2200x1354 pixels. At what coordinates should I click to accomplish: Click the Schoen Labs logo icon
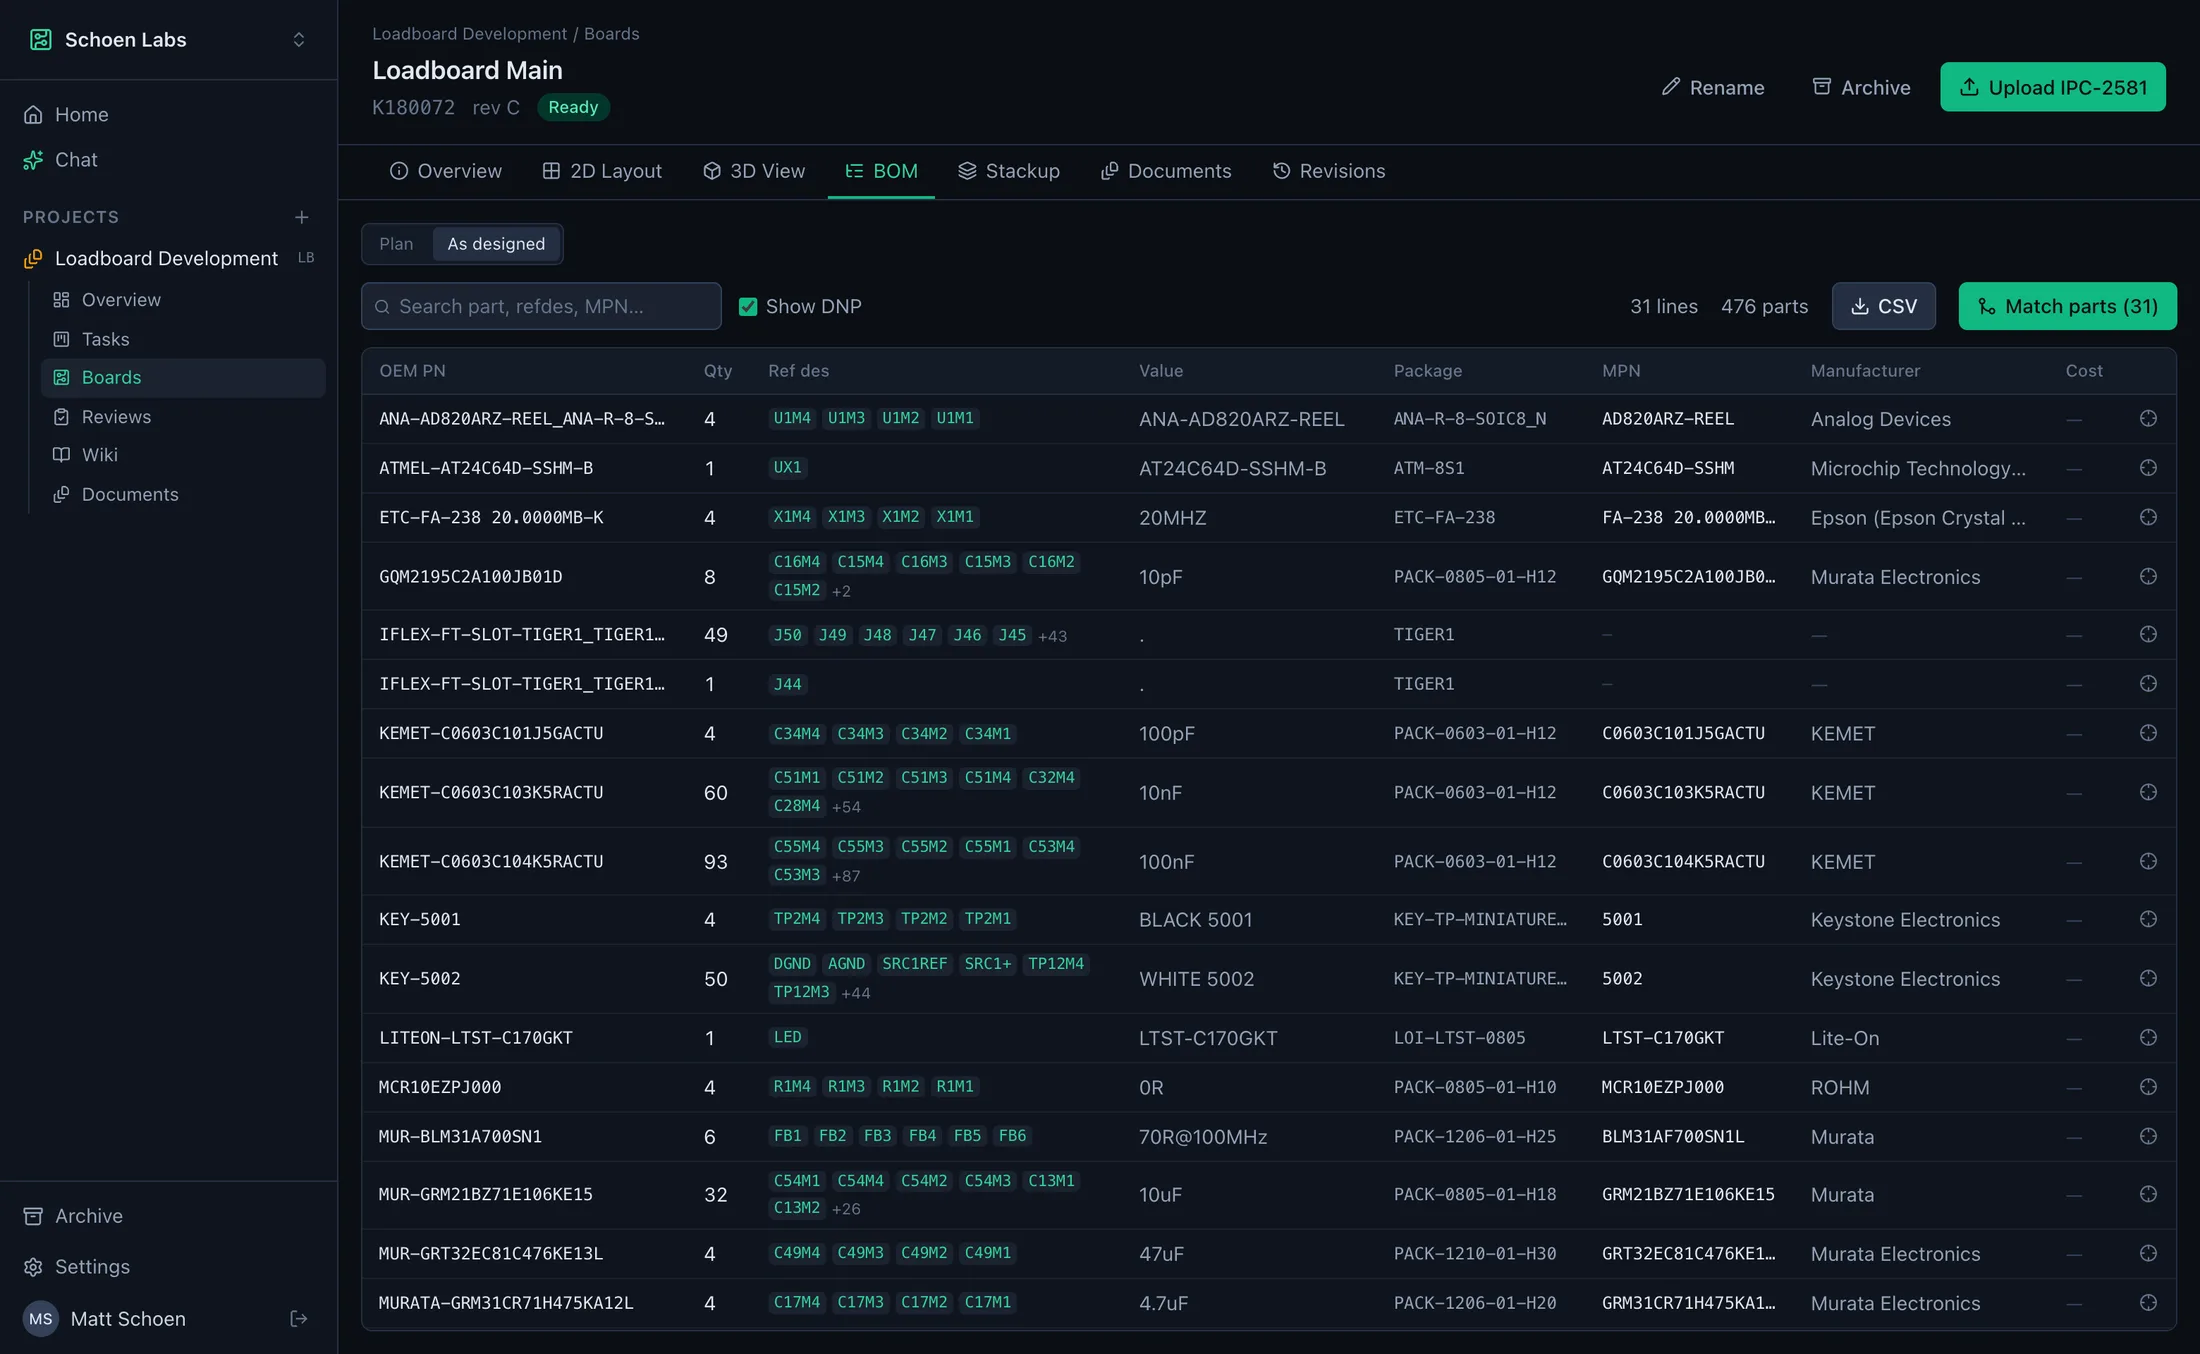coord(40,39)
